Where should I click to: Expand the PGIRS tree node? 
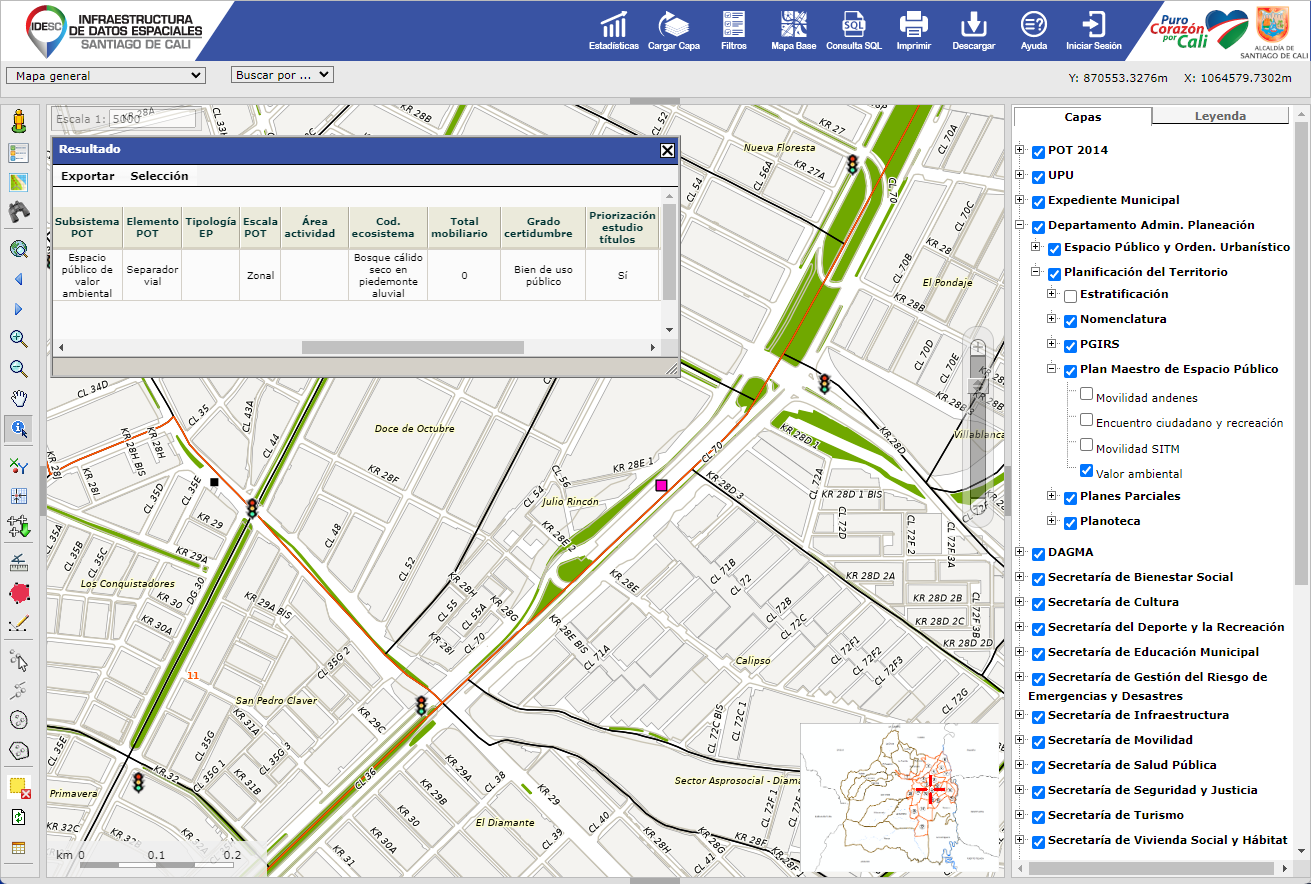point(1052,344)
